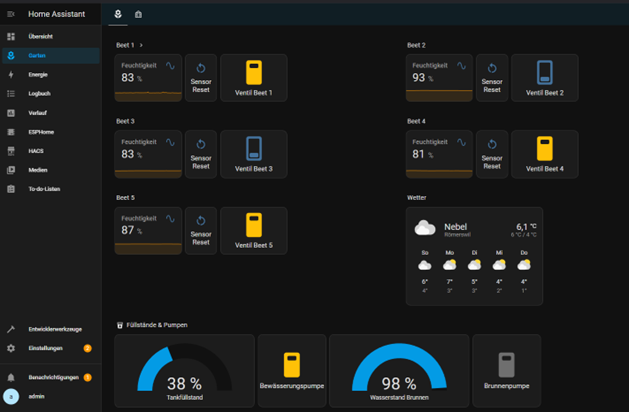Click the Logbuch list icon in sidebar

click(11, 94)
